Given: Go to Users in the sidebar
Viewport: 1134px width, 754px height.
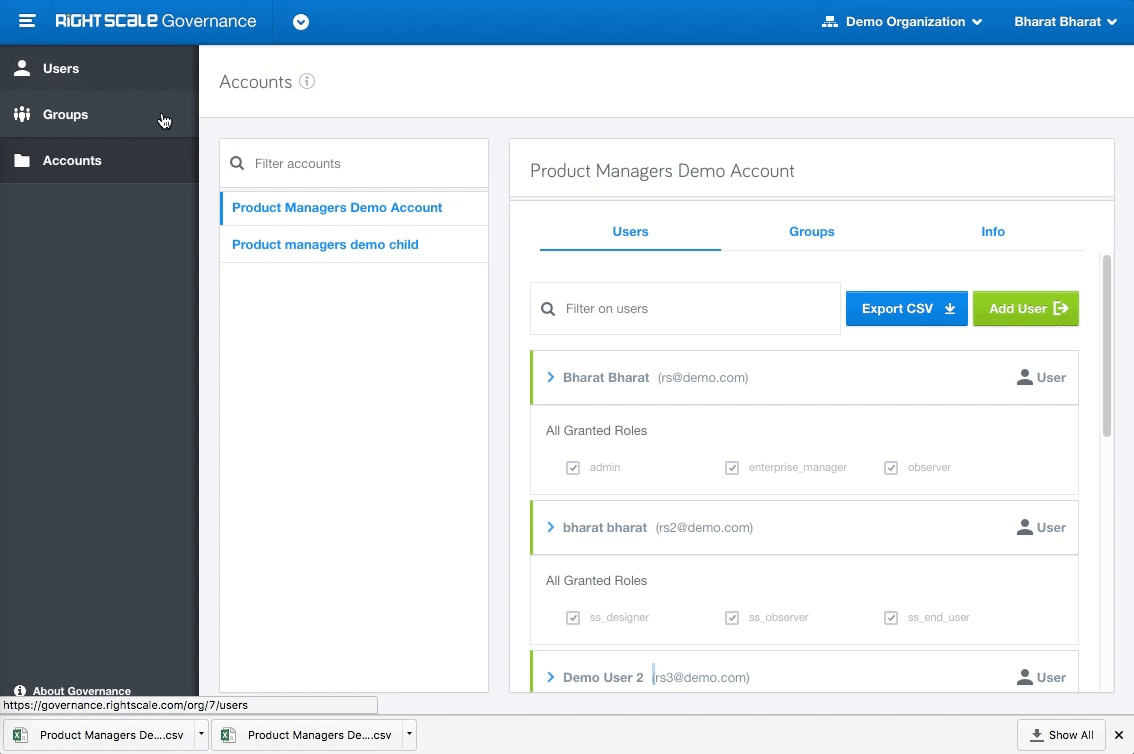Looking at the screenshot, I should tap(99, 69).
